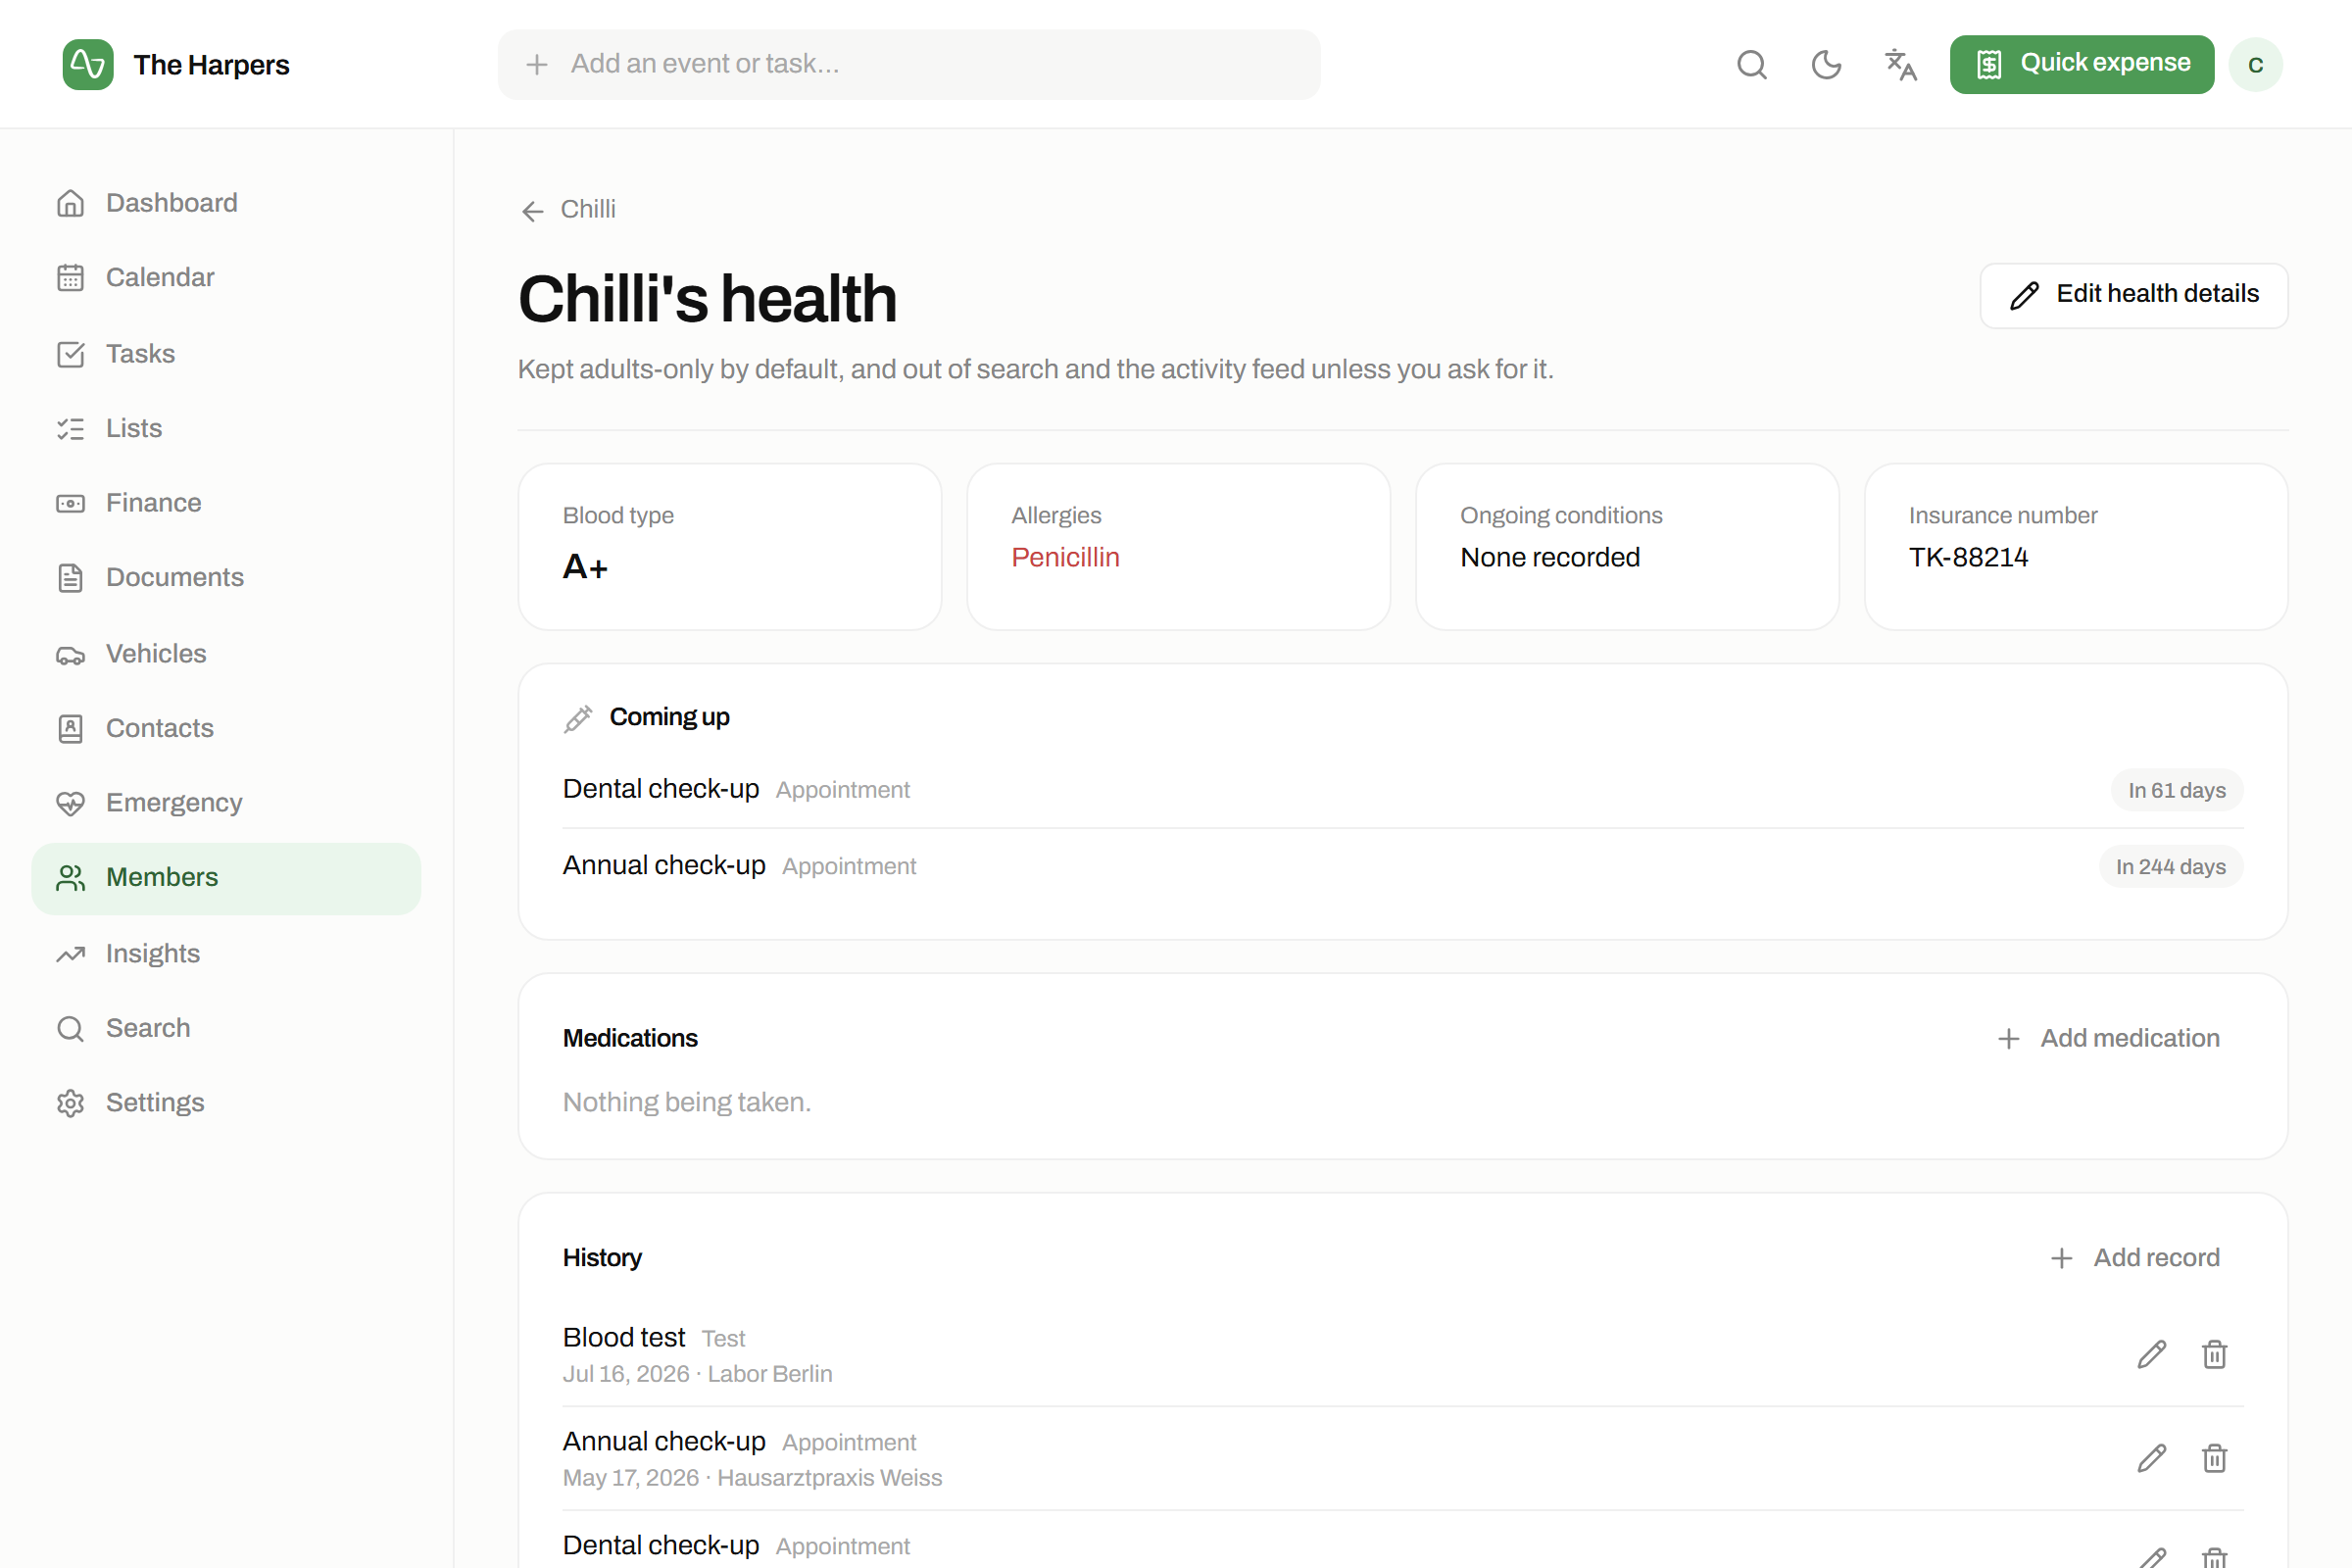Screen dimensions: 2352x1568
Task: Click the Settings gear icon
Action: click(70, 1103)
